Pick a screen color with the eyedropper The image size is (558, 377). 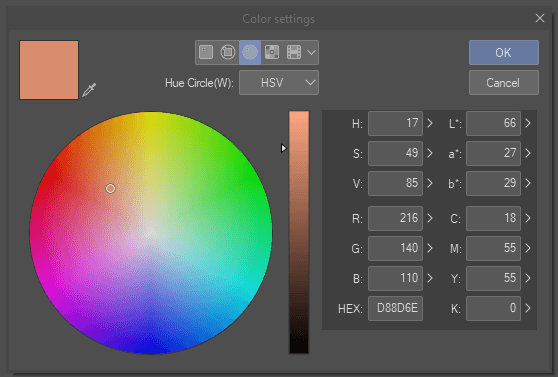pyautogui.click(x=89, y=90)
